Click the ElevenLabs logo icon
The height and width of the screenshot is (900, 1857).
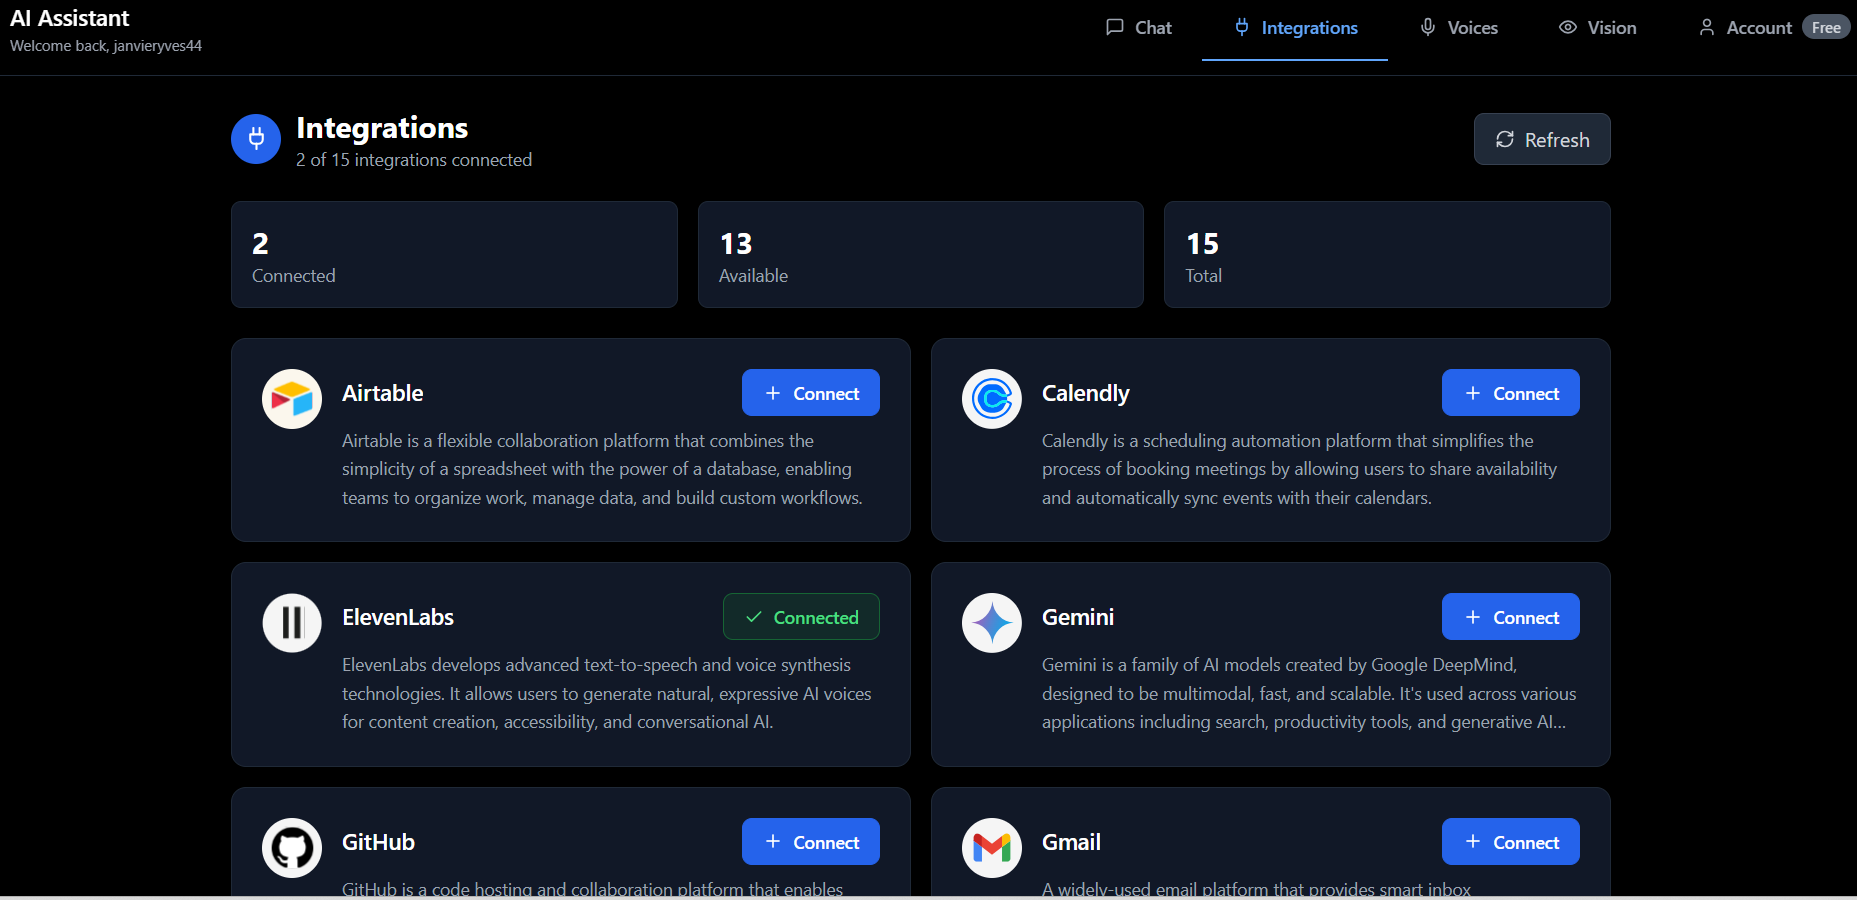pyautogui.click(x=292, y=623)
